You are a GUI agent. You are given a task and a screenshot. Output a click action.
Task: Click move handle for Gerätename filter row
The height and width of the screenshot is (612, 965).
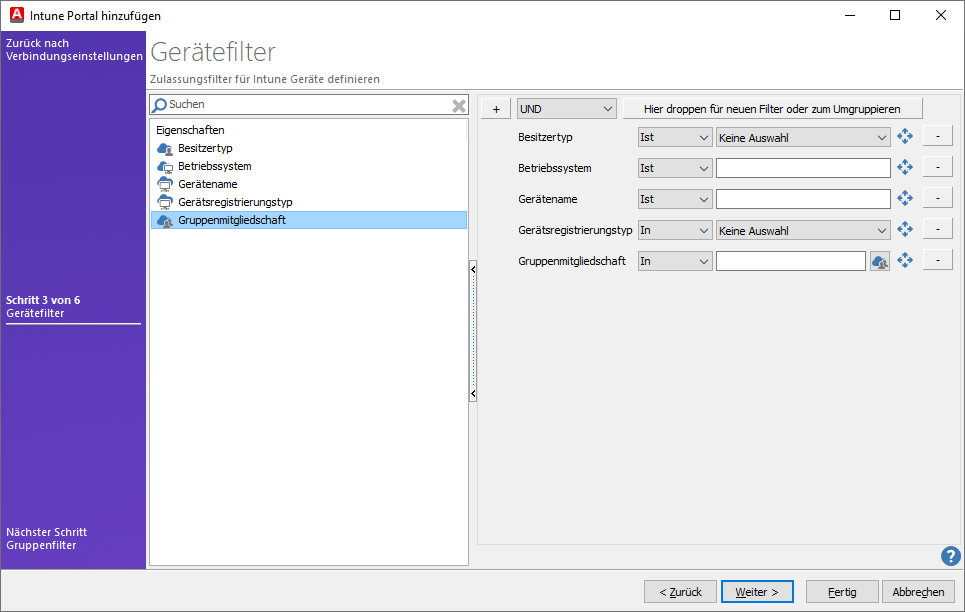[x=905, y=198]
